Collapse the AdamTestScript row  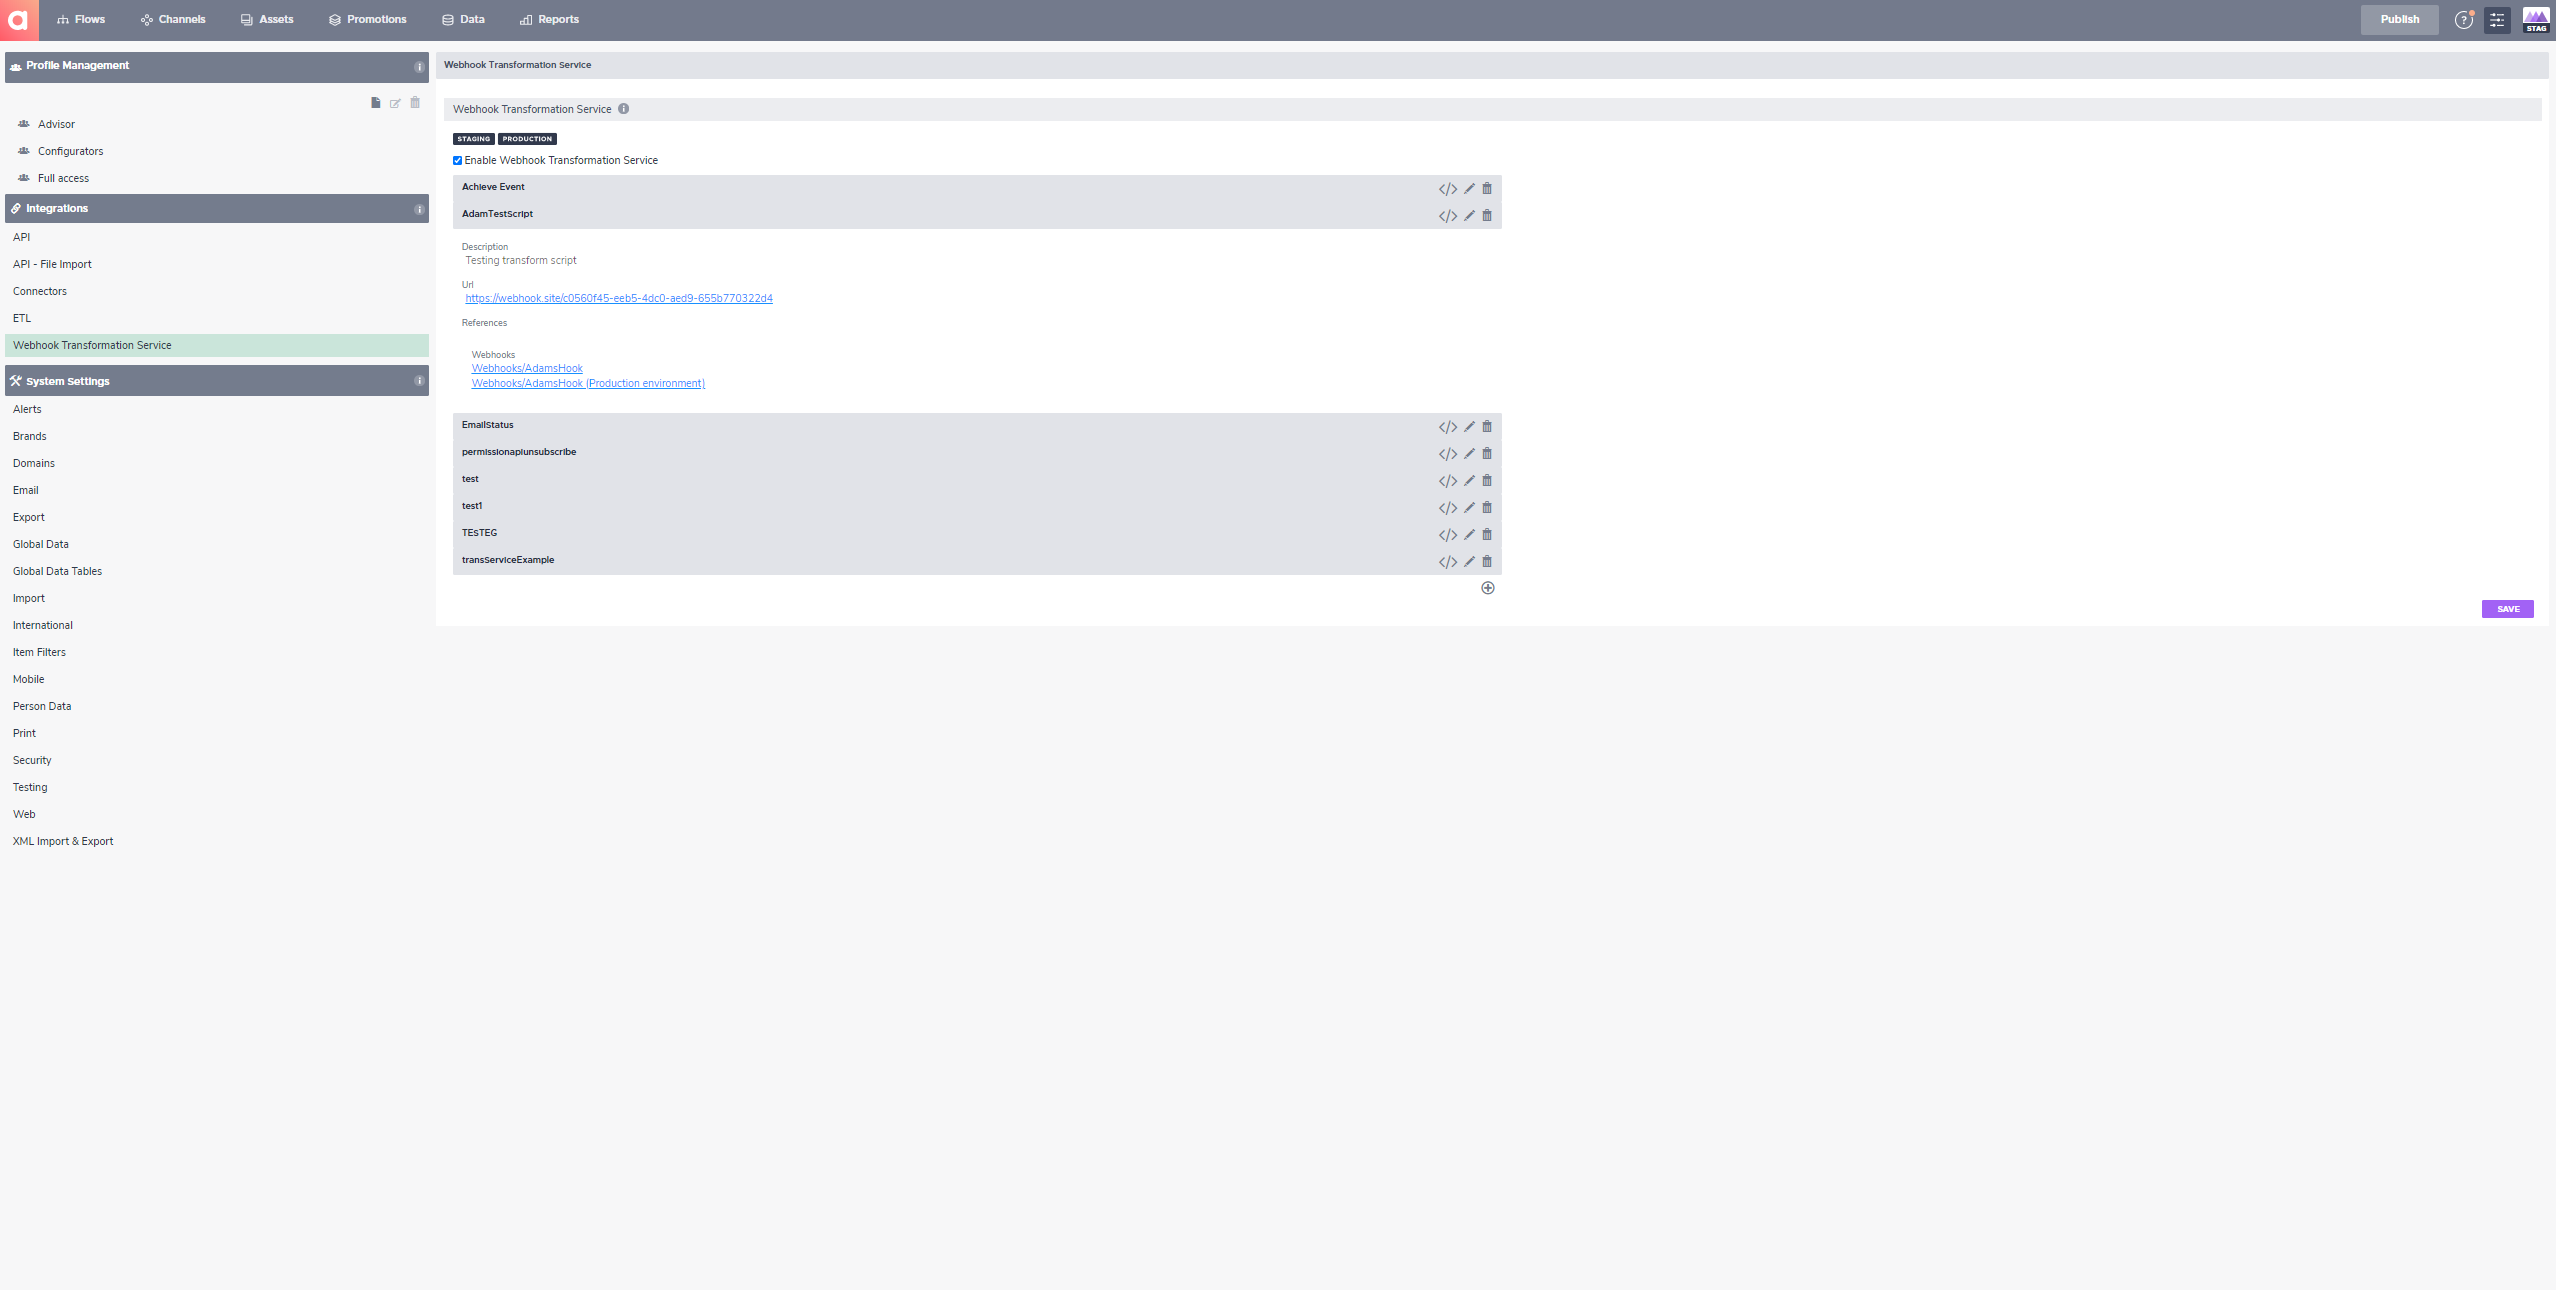click(x=977, y=215)
